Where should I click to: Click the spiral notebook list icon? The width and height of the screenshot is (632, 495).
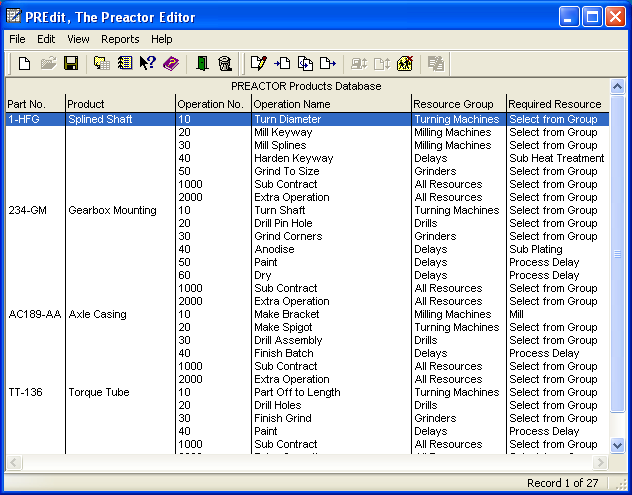(125, 63)
